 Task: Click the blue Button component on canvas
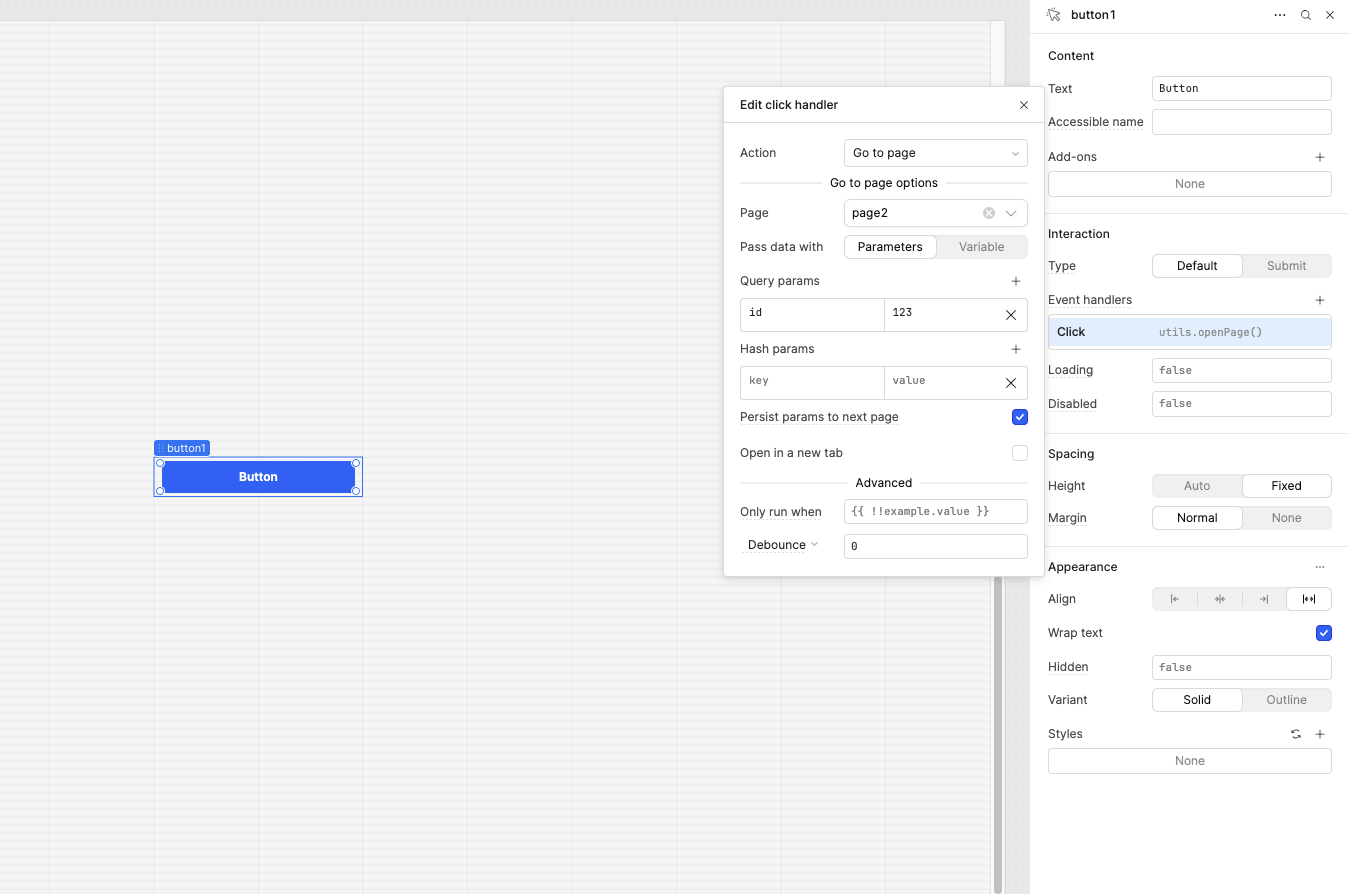click(x=258, y=477)
